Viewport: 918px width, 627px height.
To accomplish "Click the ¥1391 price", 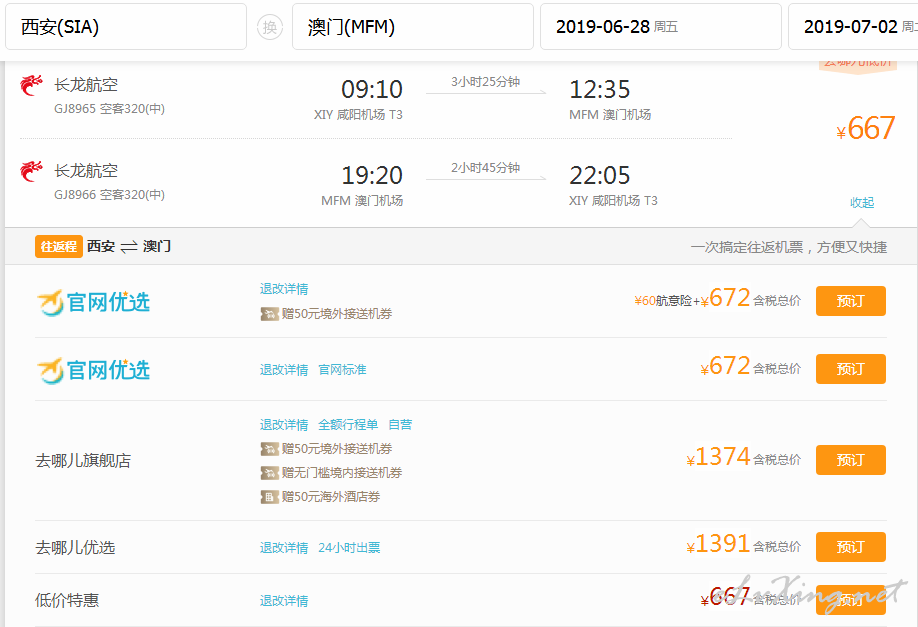I will [718, 544].
